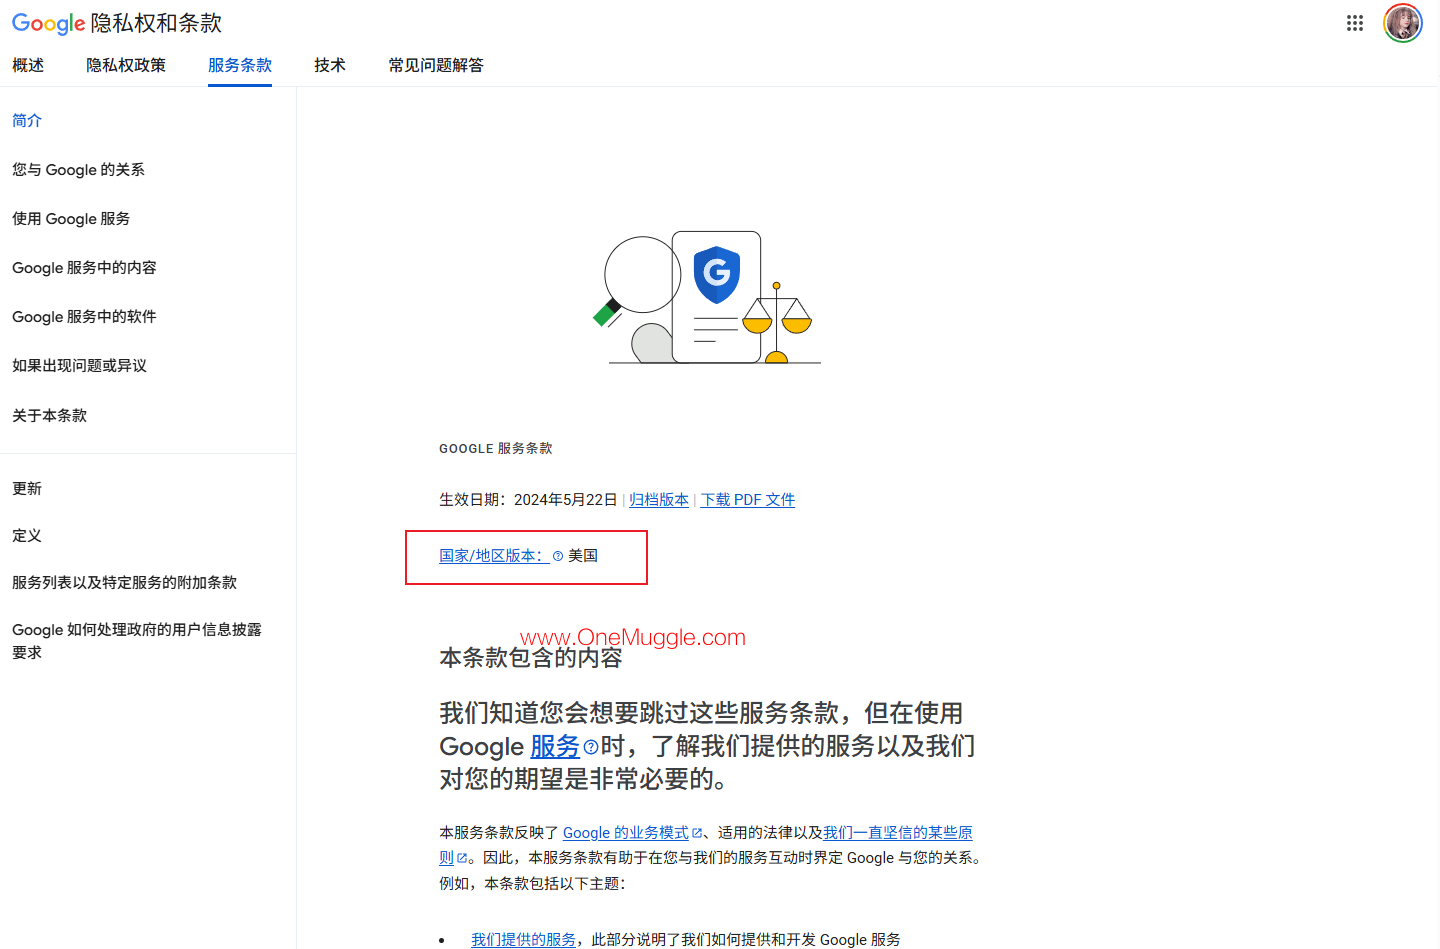Screen dimensions: 1440x949
Task: Open Google 如何处理政府的用户信息披露要求 link
Action: (x=137, y=641)
